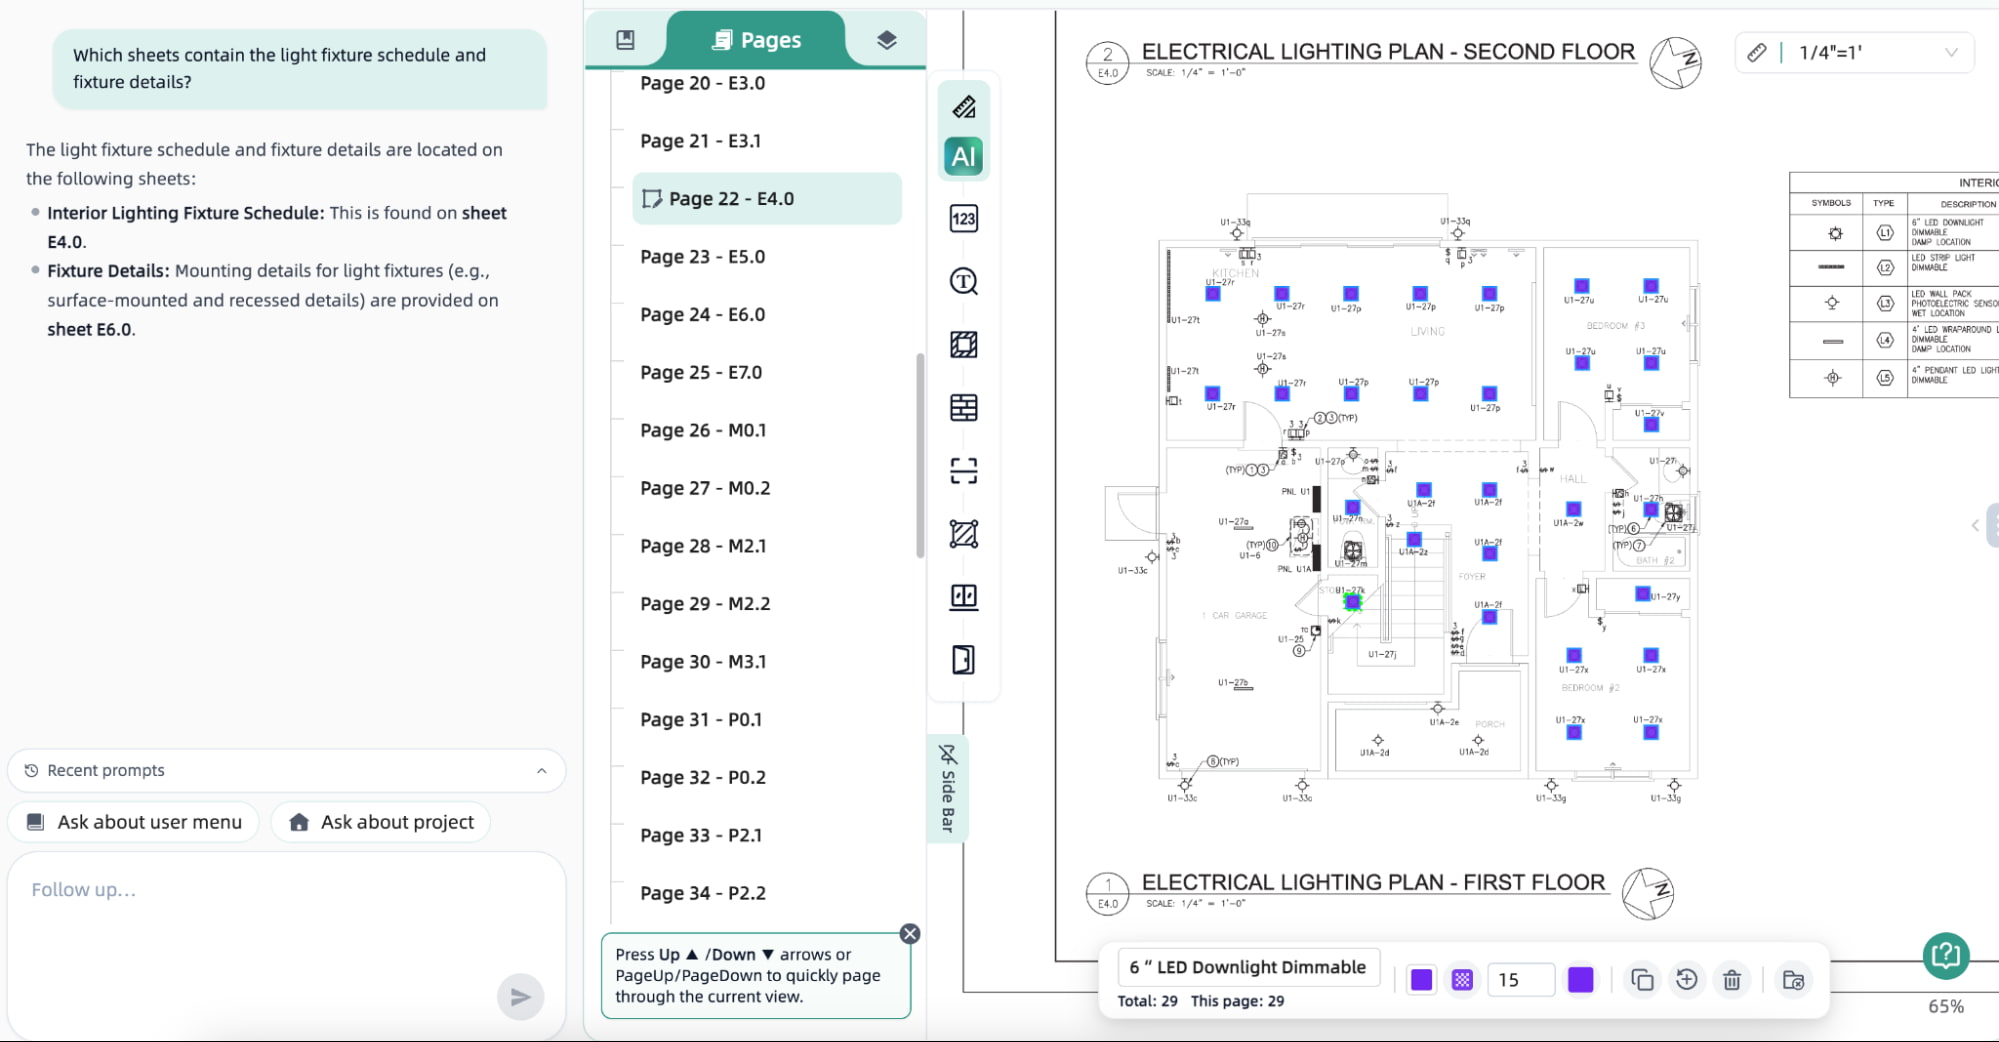This screenshot has height=1042, width=1999.
Task: Delete the count with the trash icon
Action: [x=1732, y=980]
